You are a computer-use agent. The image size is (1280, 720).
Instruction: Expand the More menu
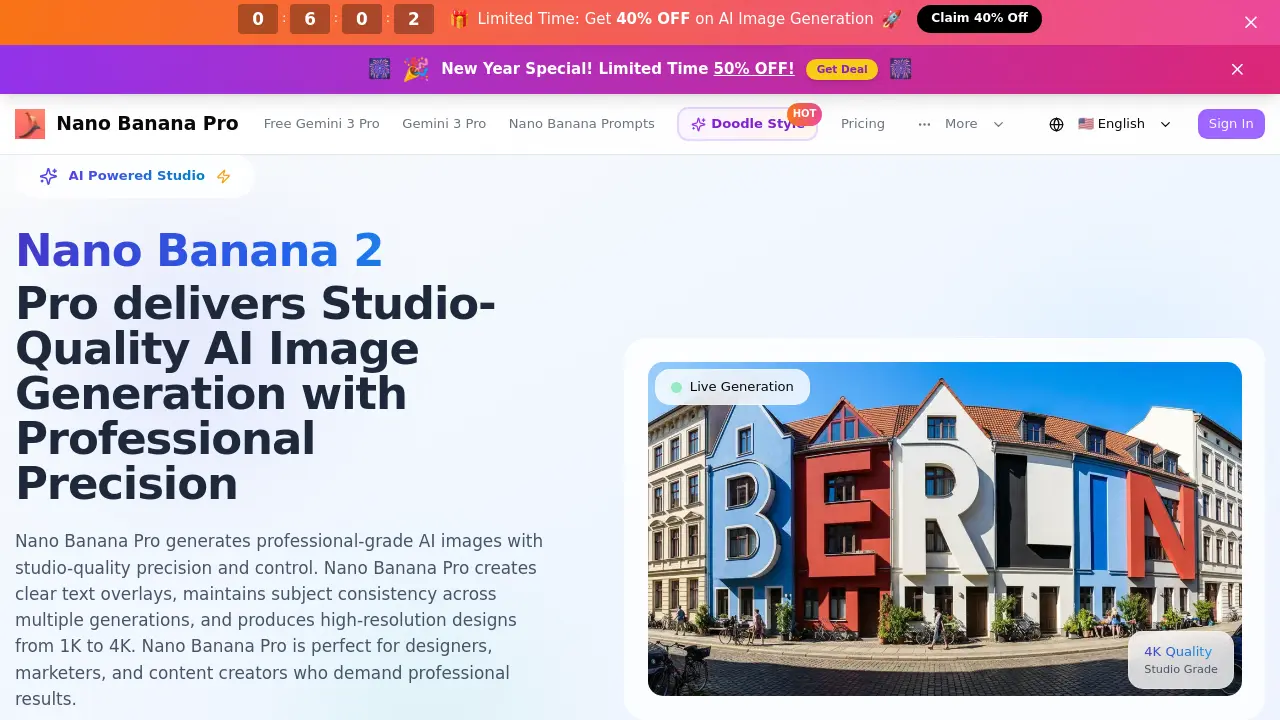[x=961, y=124]
